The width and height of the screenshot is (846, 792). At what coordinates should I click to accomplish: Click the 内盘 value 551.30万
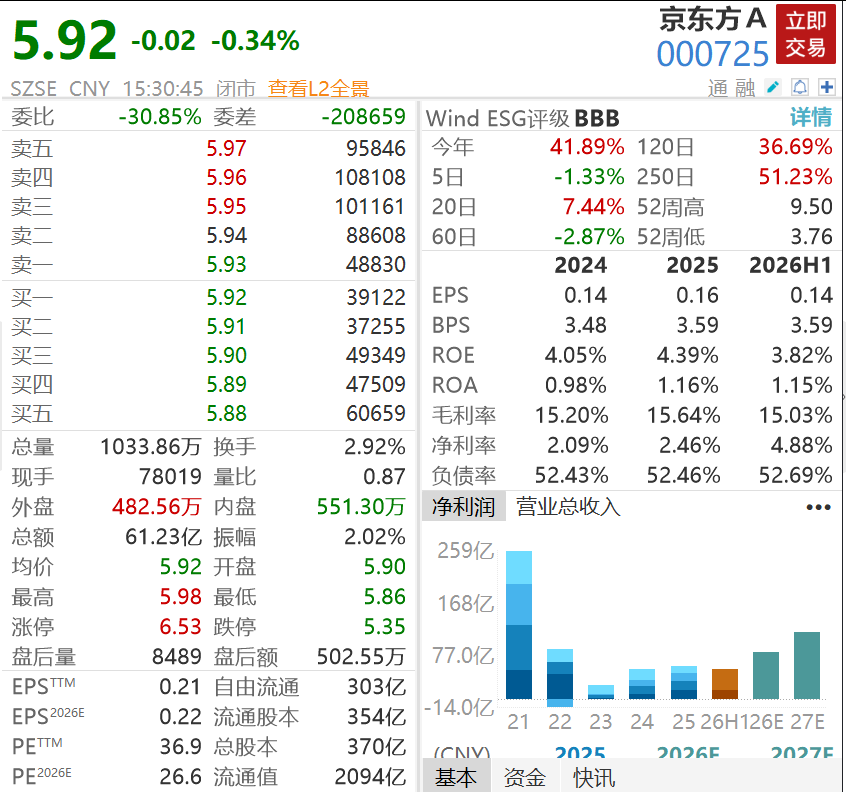click(x=361, y=507)
